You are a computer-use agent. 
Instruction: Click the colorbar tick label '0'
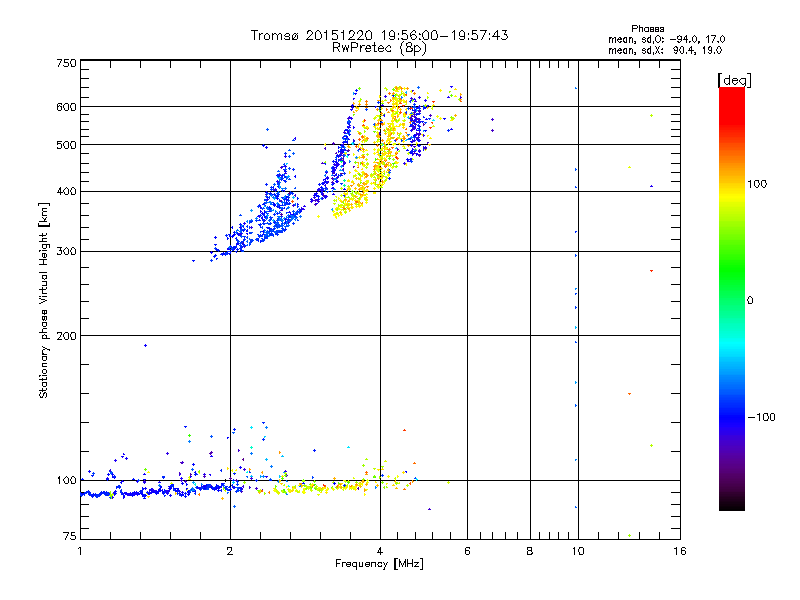pos(750,301)
